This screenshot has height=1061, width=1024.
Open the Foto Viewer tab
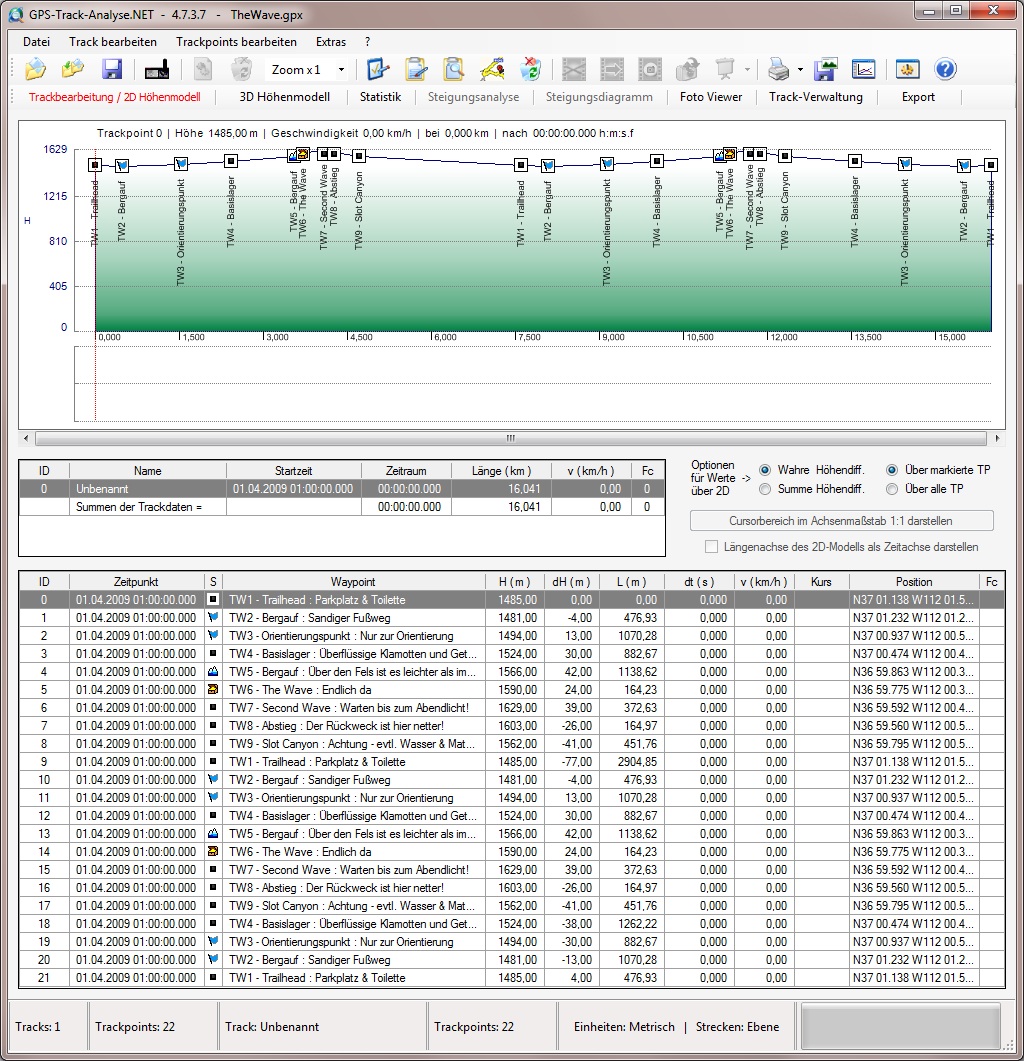tap(711, 97)
